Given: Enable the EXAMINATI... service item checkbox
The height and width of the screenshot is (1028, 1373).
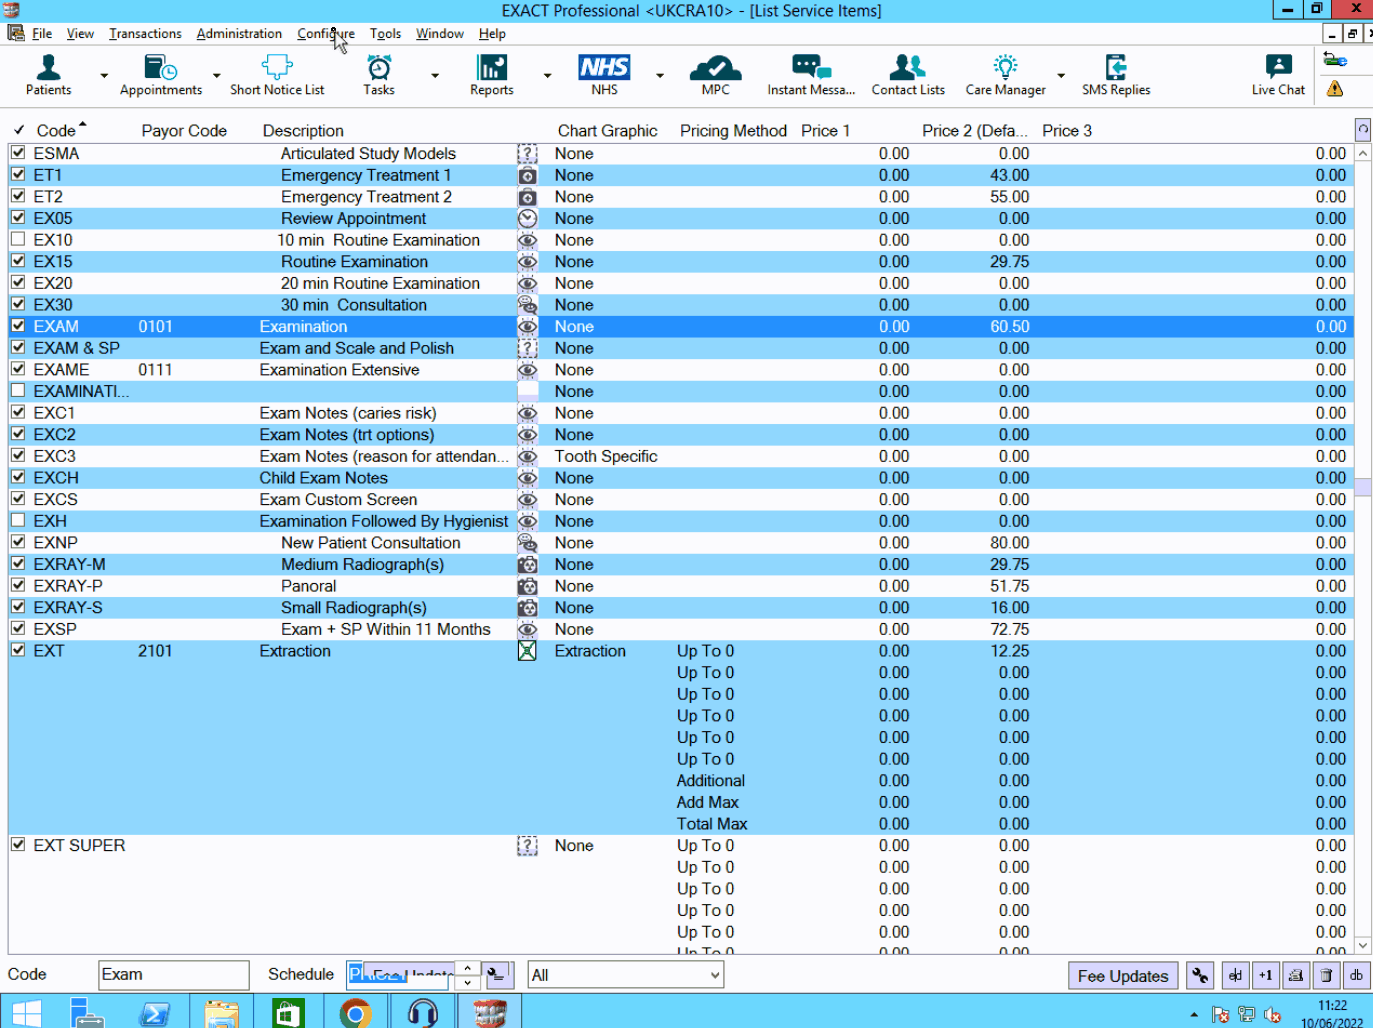Looking at the screenshot, I should (x=18, y=390).
